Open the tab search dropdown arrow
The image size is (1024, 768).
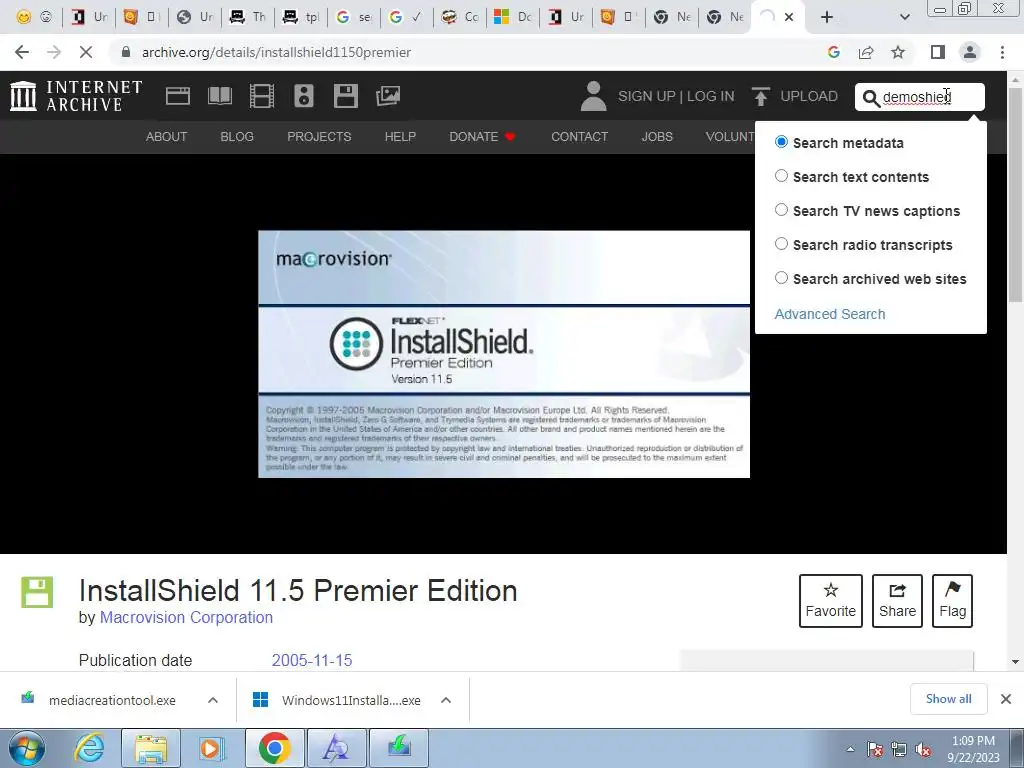pos(904,17)
